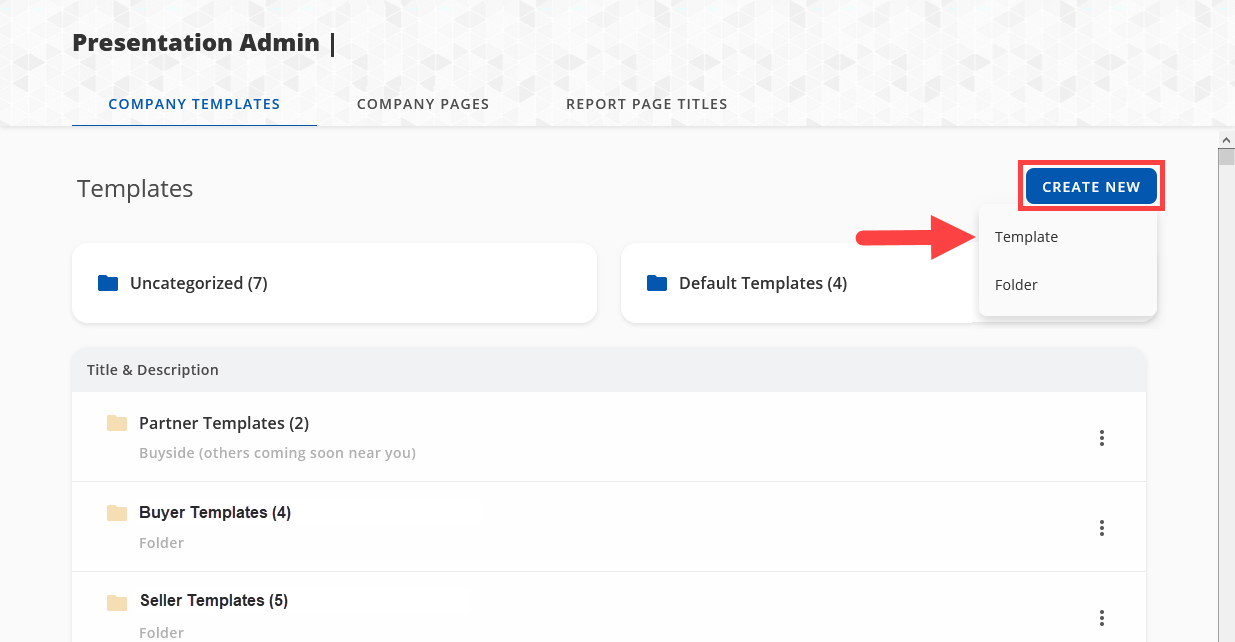This screenshot has height=642, width=1235.
Task: Open the Partner Templates (2) folder row
Action: coord(224,424)
